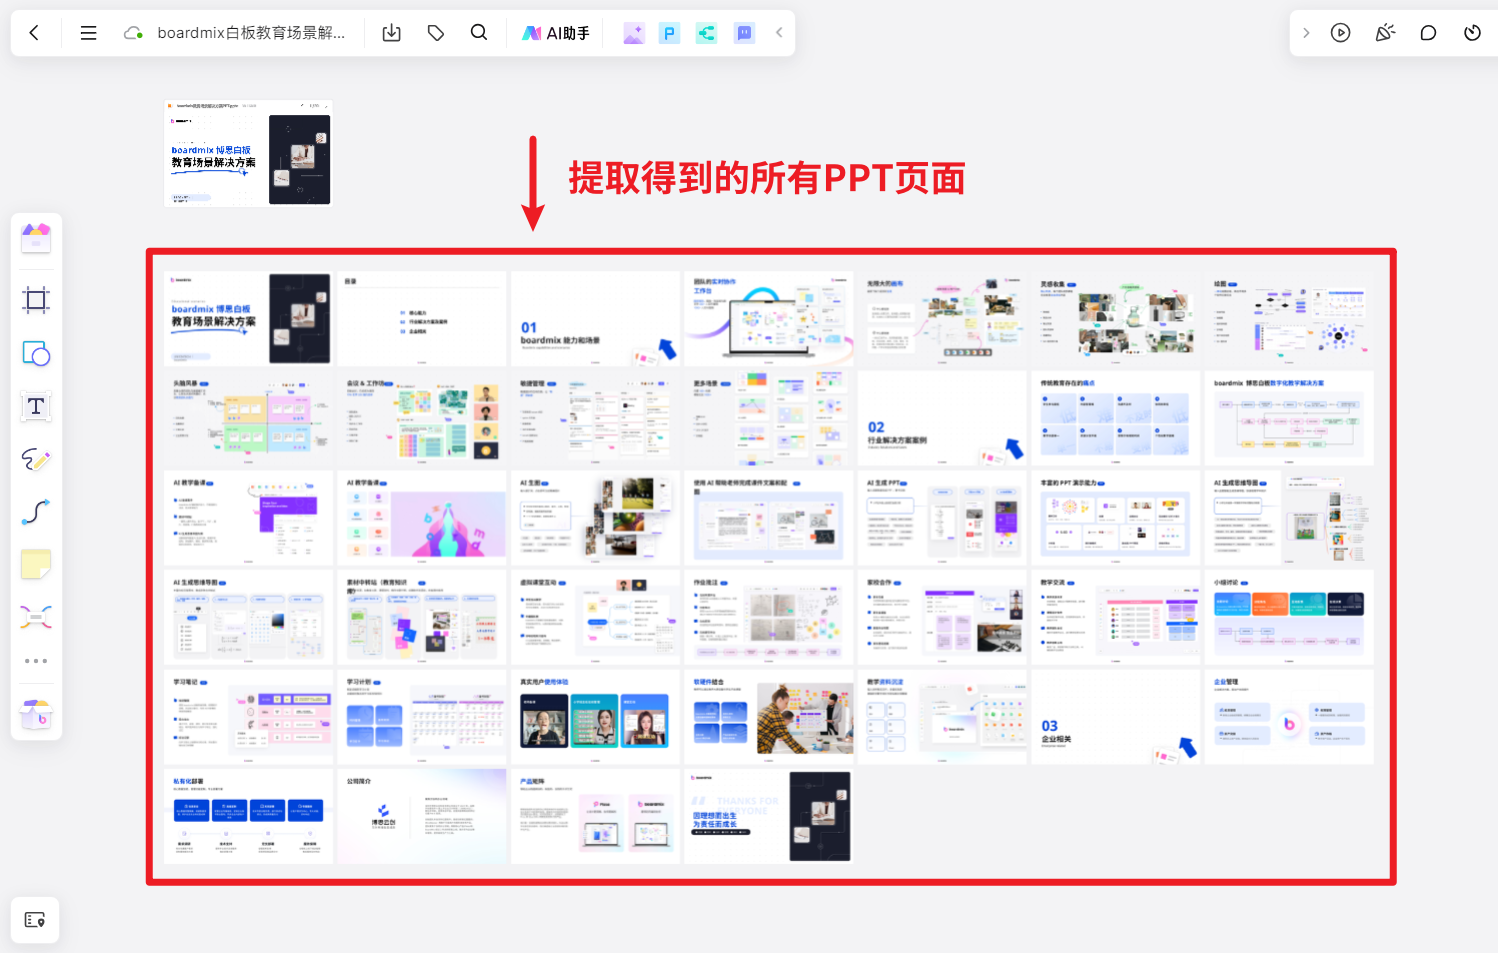Select the 软硬件结合 slide
Viewport: 1498px width, 953px height.
coord(769,717)
